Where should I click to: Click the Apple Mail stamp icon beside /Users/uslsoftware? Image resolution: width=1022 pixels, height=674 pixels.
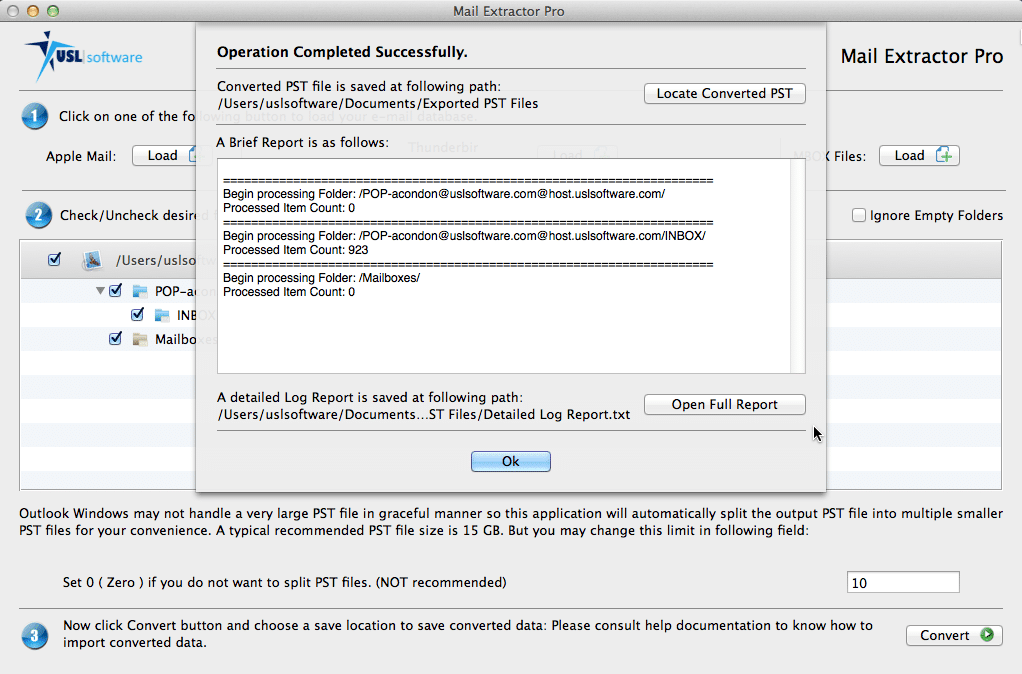coord(92,260)
